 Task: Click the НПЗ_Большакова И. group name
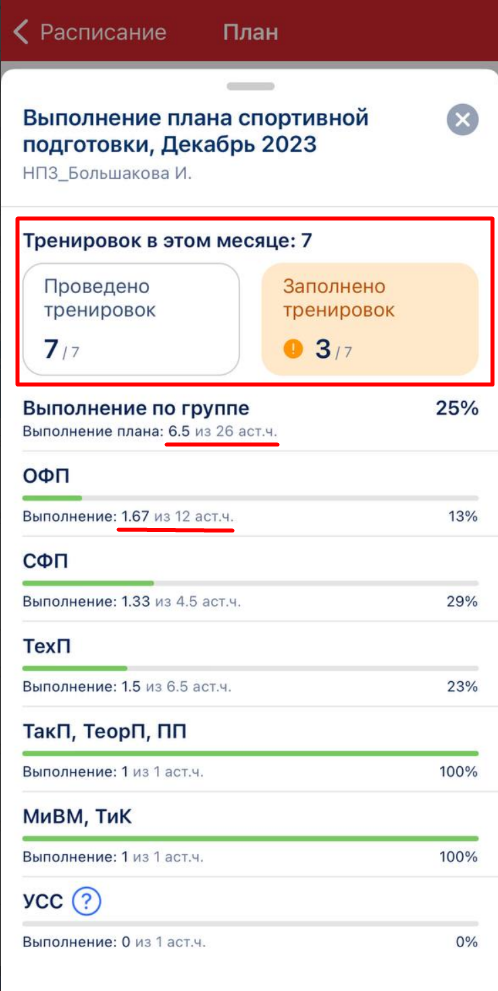click(x=107, y=173)
